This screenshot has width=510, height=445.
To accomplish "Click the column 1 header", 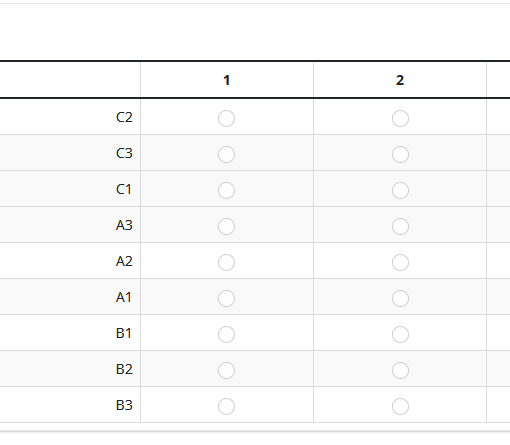I will (227, 80).
